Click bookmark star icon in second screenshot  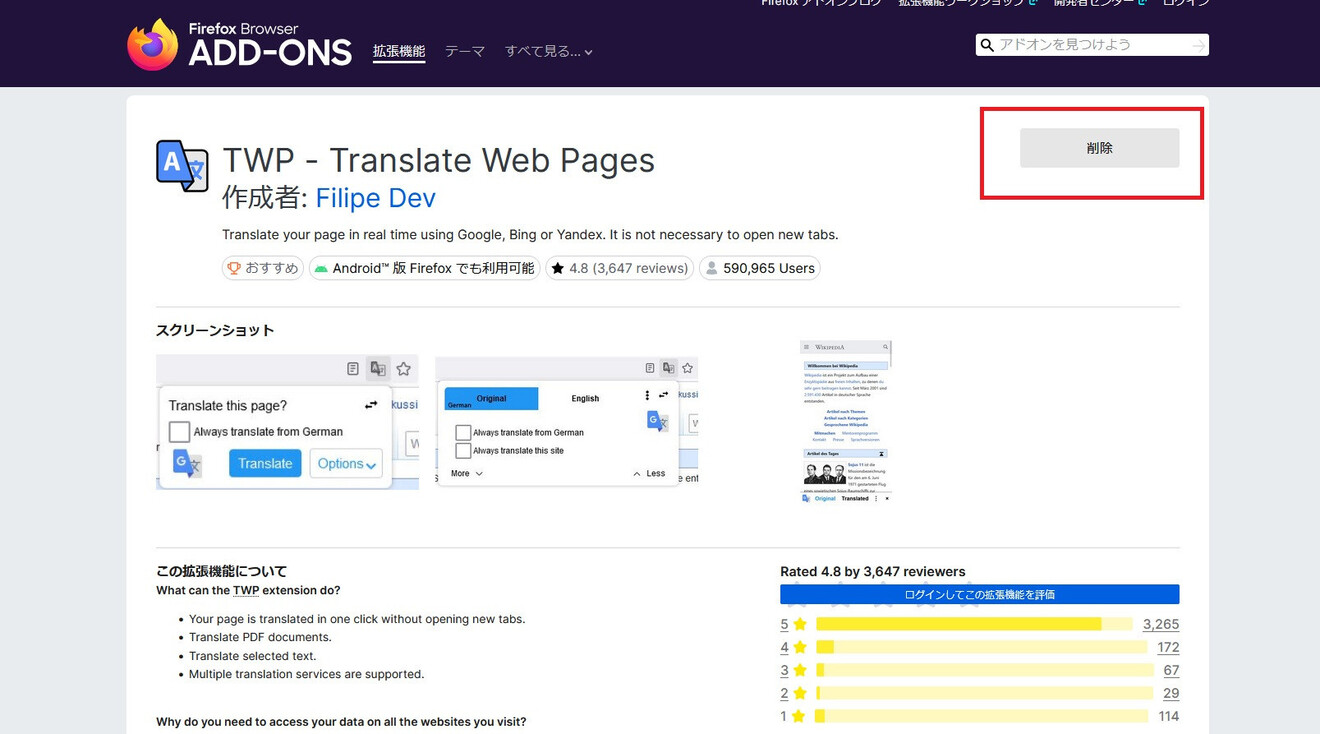click(687, 368)
